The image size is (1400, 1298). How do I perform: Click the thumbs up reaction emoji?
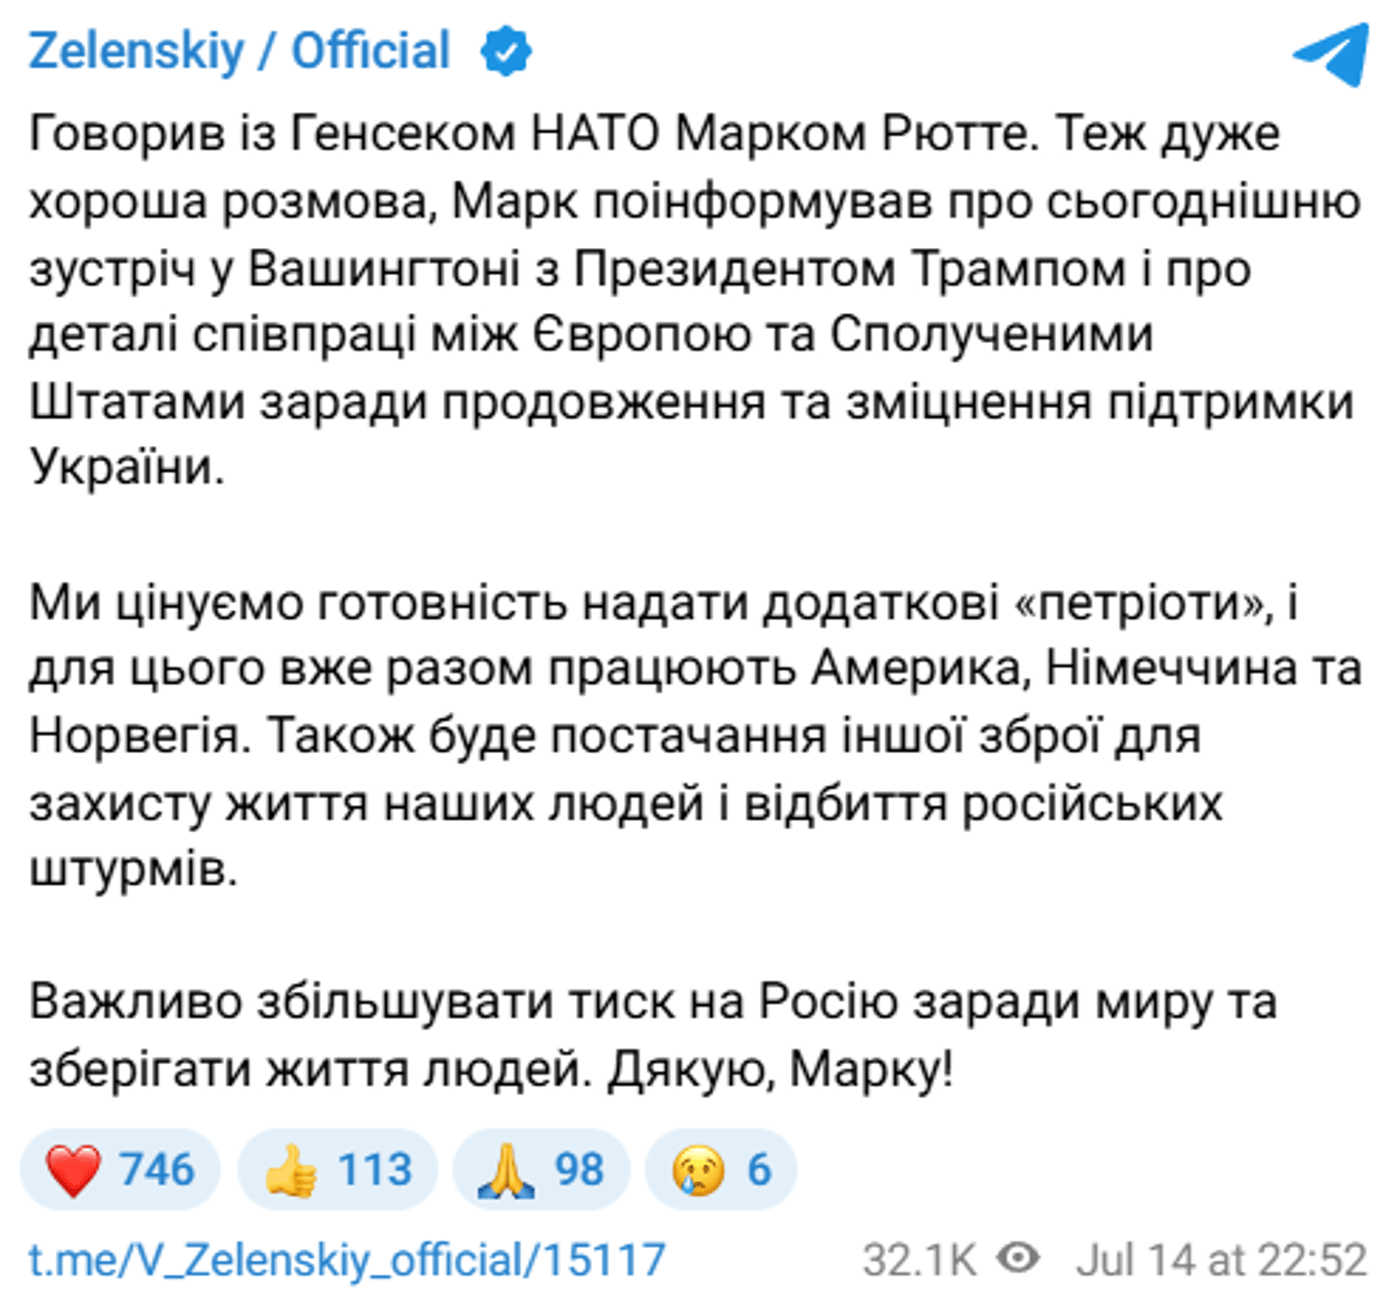(289, 1167)
